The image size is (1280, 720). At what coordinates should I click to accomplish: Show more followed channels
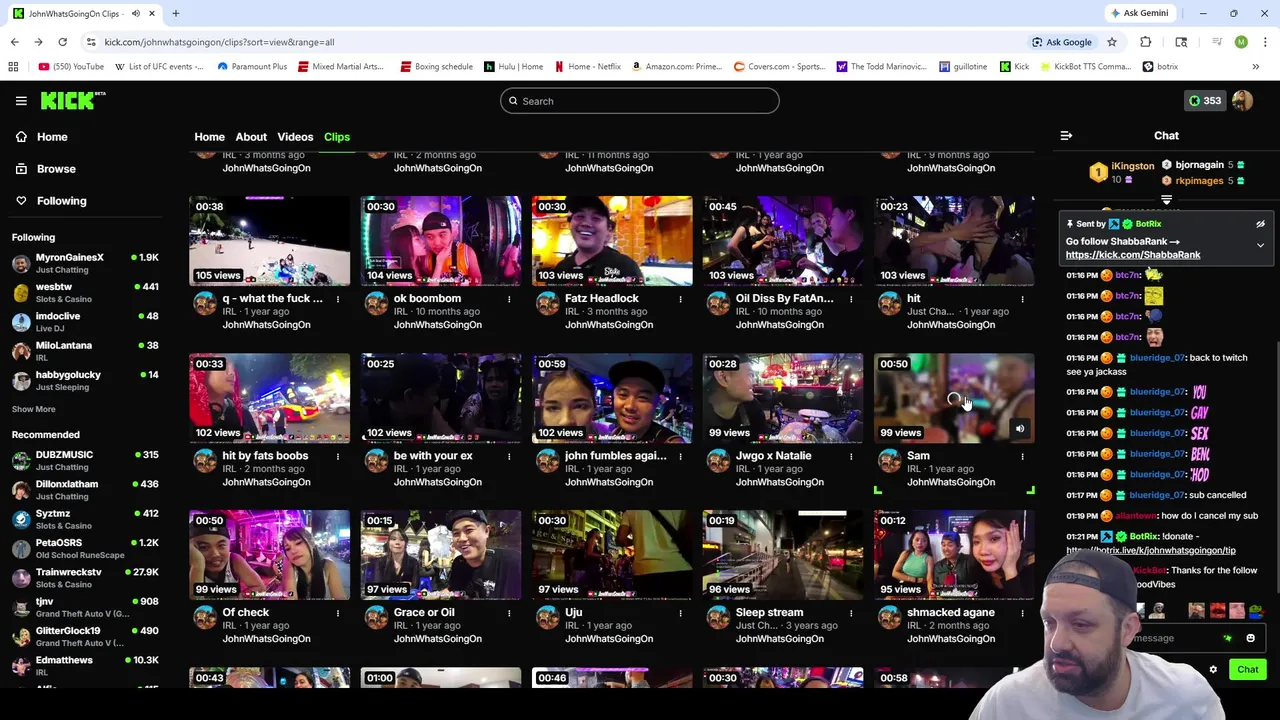tap(33, 409)
